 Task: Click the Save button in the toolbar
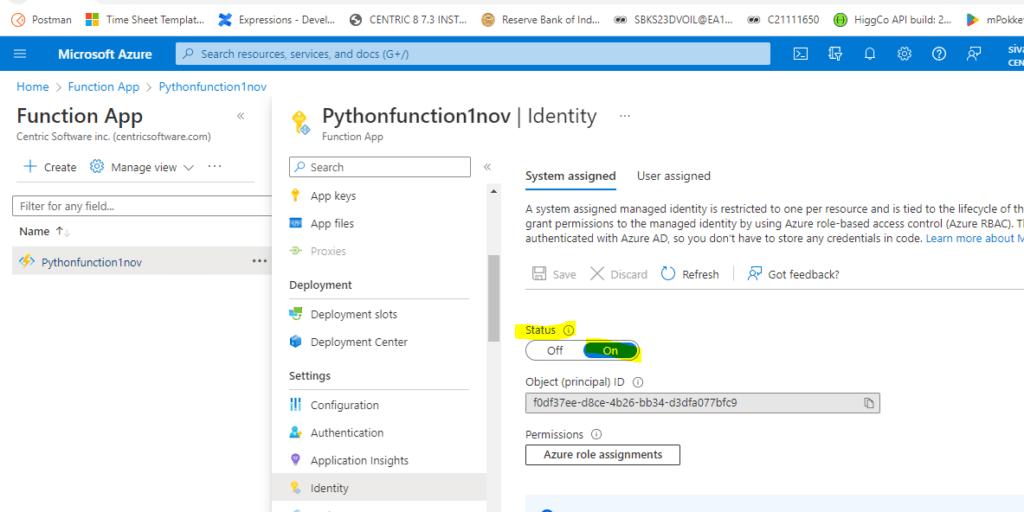coord(554,274)
